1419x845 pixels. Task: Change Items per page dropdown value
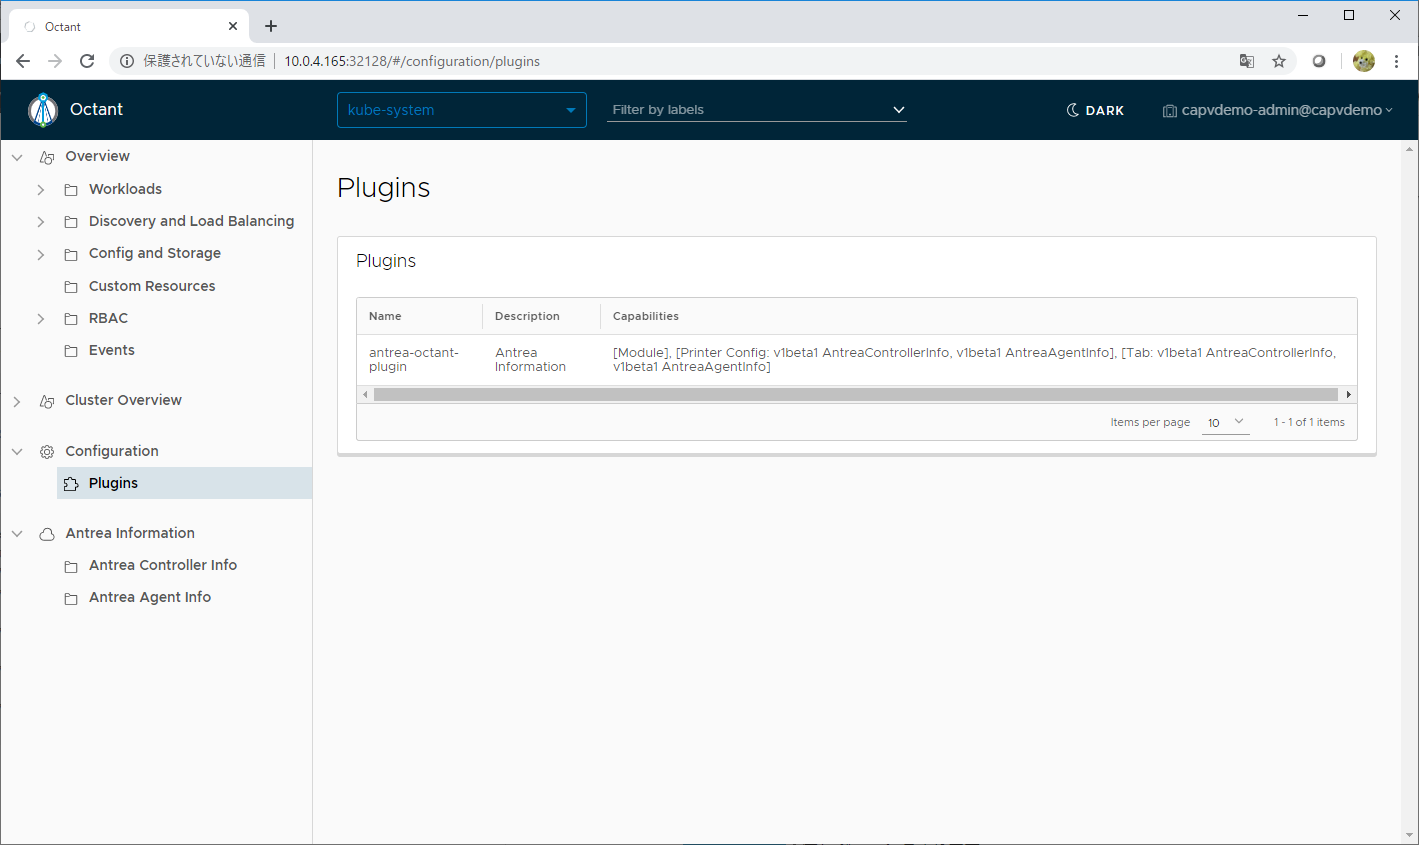(1226, 423)
